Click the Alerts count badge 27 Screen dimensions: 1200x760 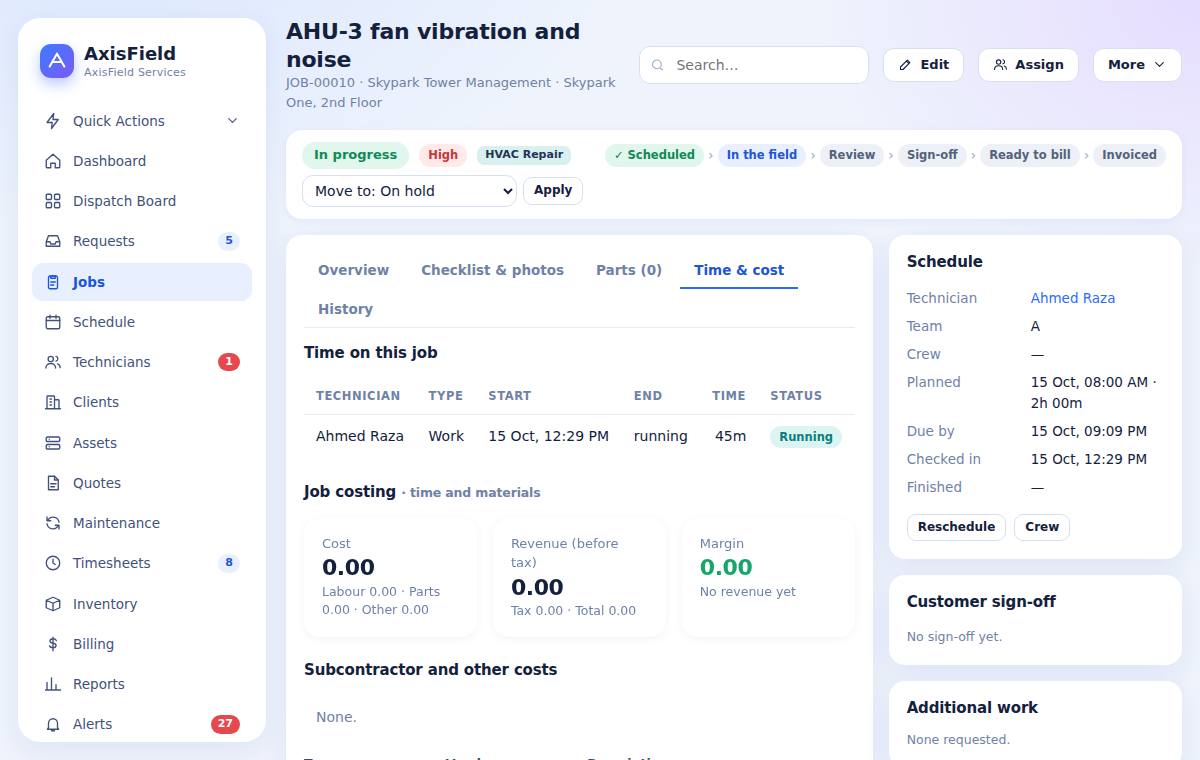pyautogui.click(x=225, y=724)
